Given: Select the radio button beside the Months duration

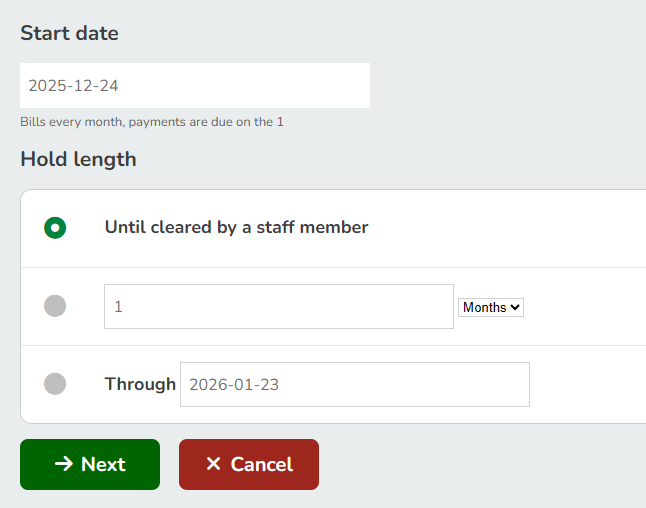Looking at the screenshot, I should click(x=55, y=306).
